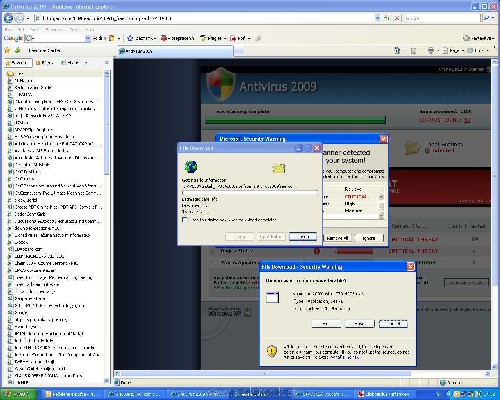
Task: Cancel the File Download progress dialog
Action: pos(303,237)
